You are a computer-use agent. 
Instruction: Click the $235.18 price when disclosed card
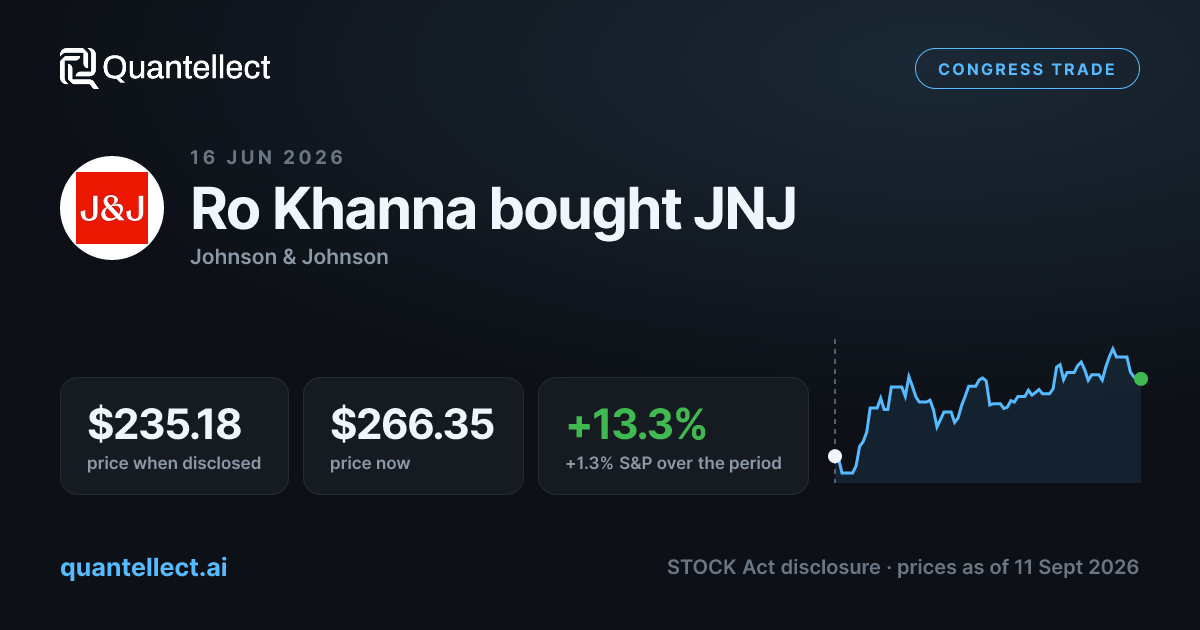coord(174,436)
